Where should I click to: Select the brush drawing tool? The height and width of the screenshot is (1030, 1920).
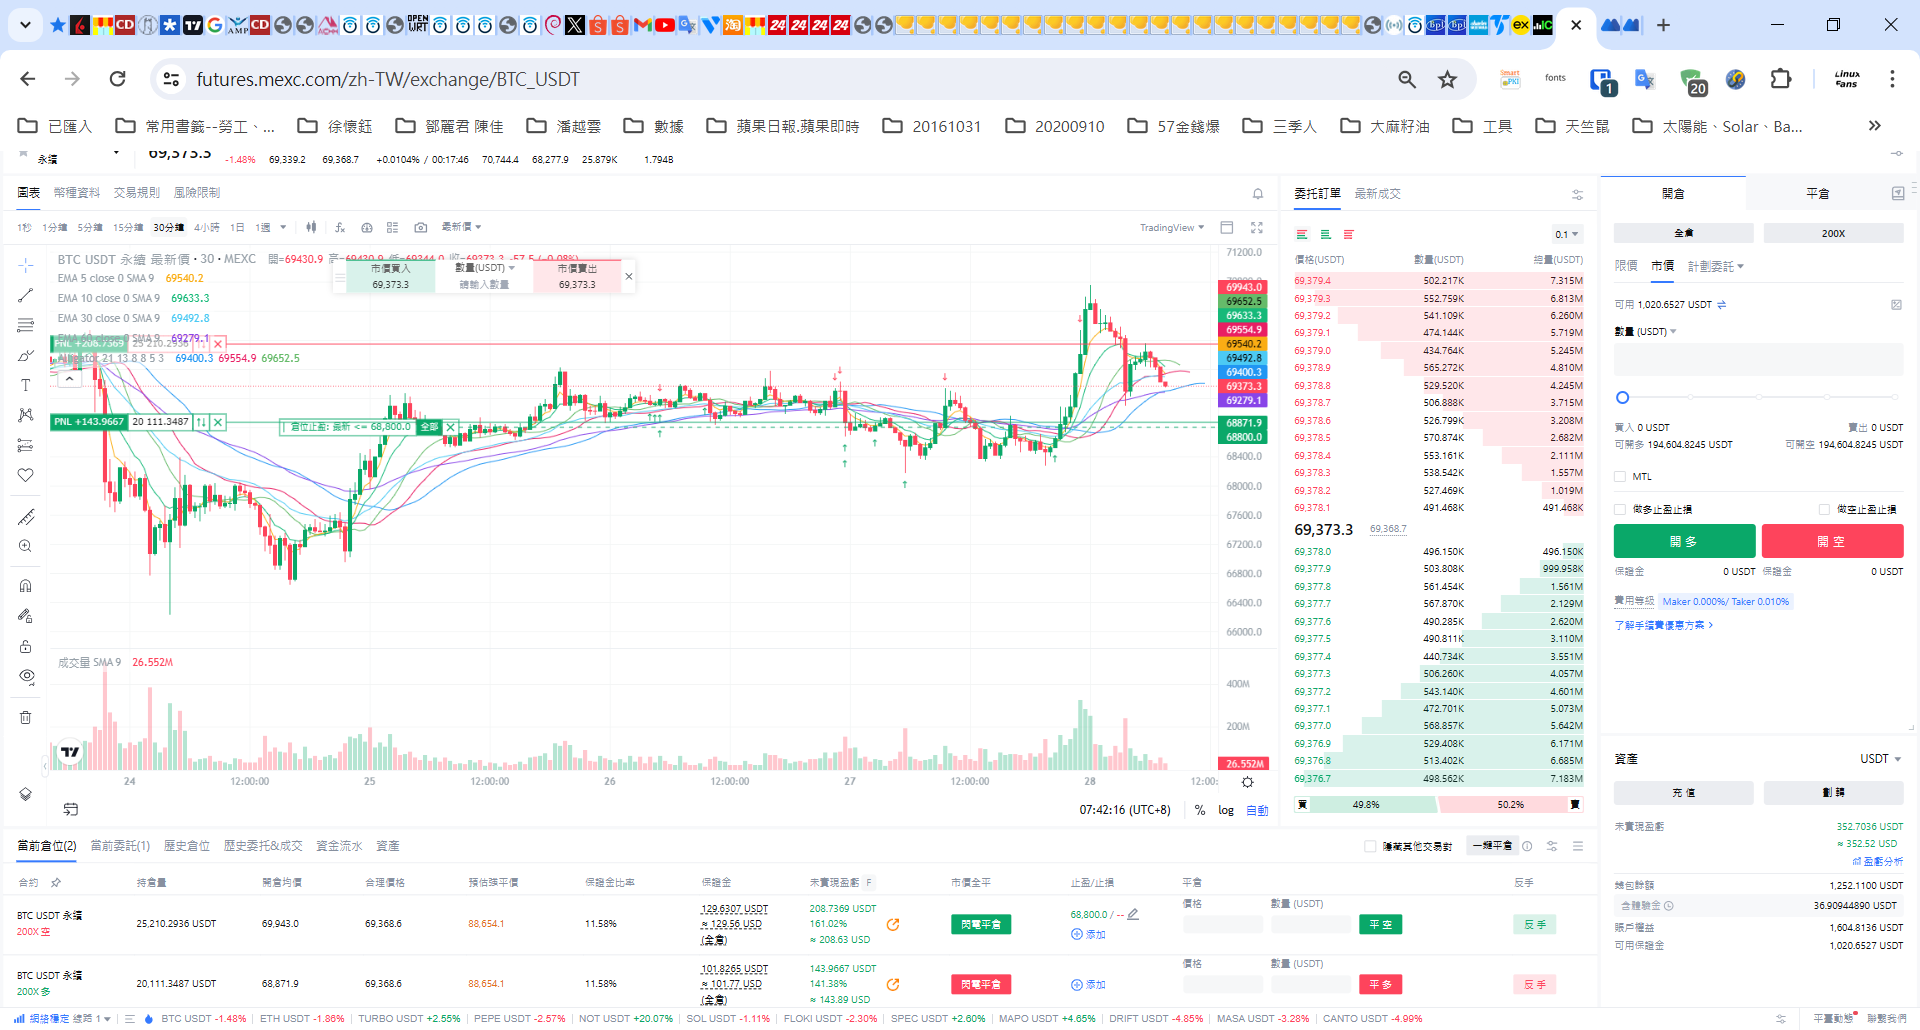26,355
